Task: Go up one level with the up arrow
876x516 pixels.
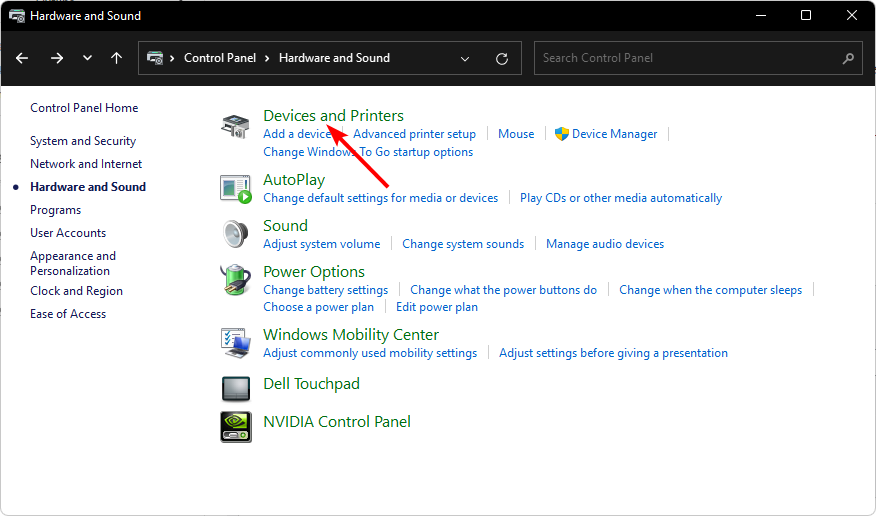Action: click(x=116, y=58)
